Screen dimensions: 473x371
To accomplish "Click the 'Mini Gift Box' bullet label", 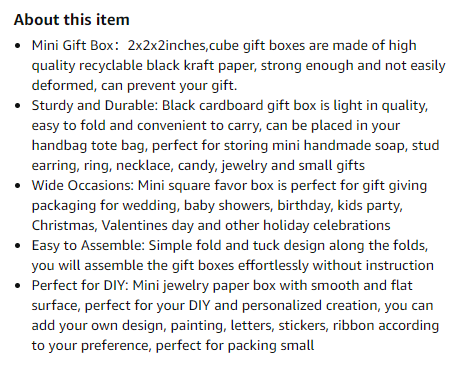I will (73, 46).
